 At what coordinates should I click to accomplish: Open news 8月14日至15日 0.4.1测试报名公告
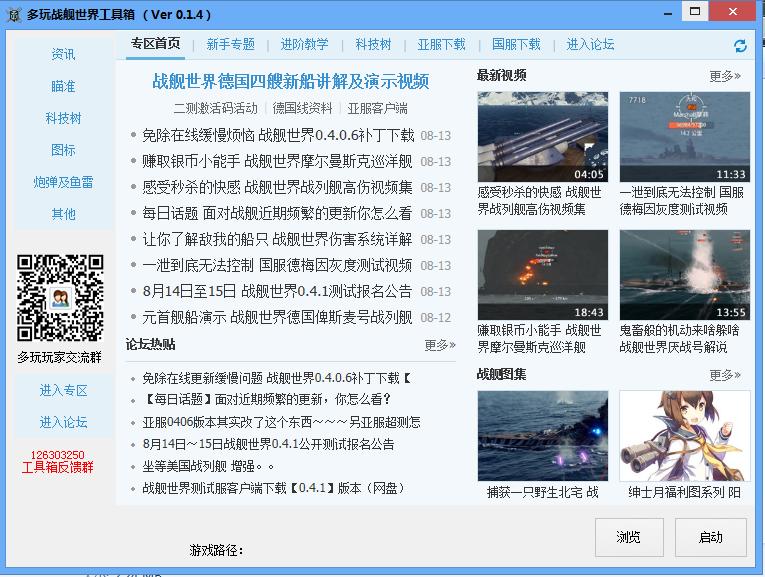277,291
